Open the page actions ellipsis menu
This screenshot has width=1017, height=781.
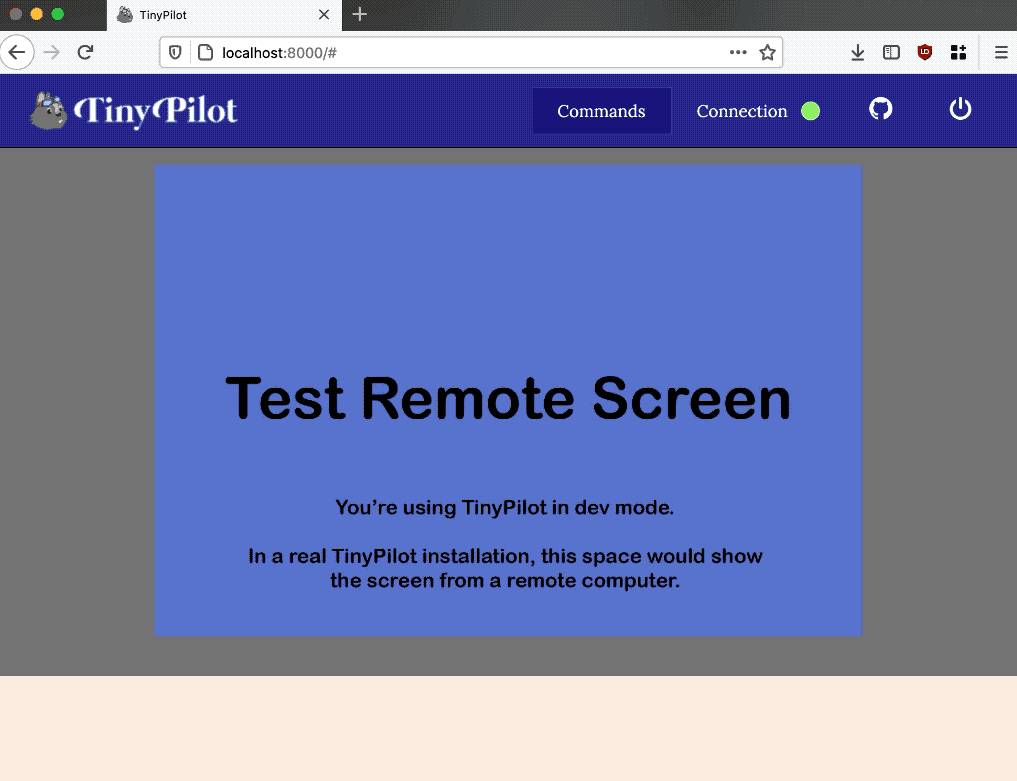coord(738,51)
